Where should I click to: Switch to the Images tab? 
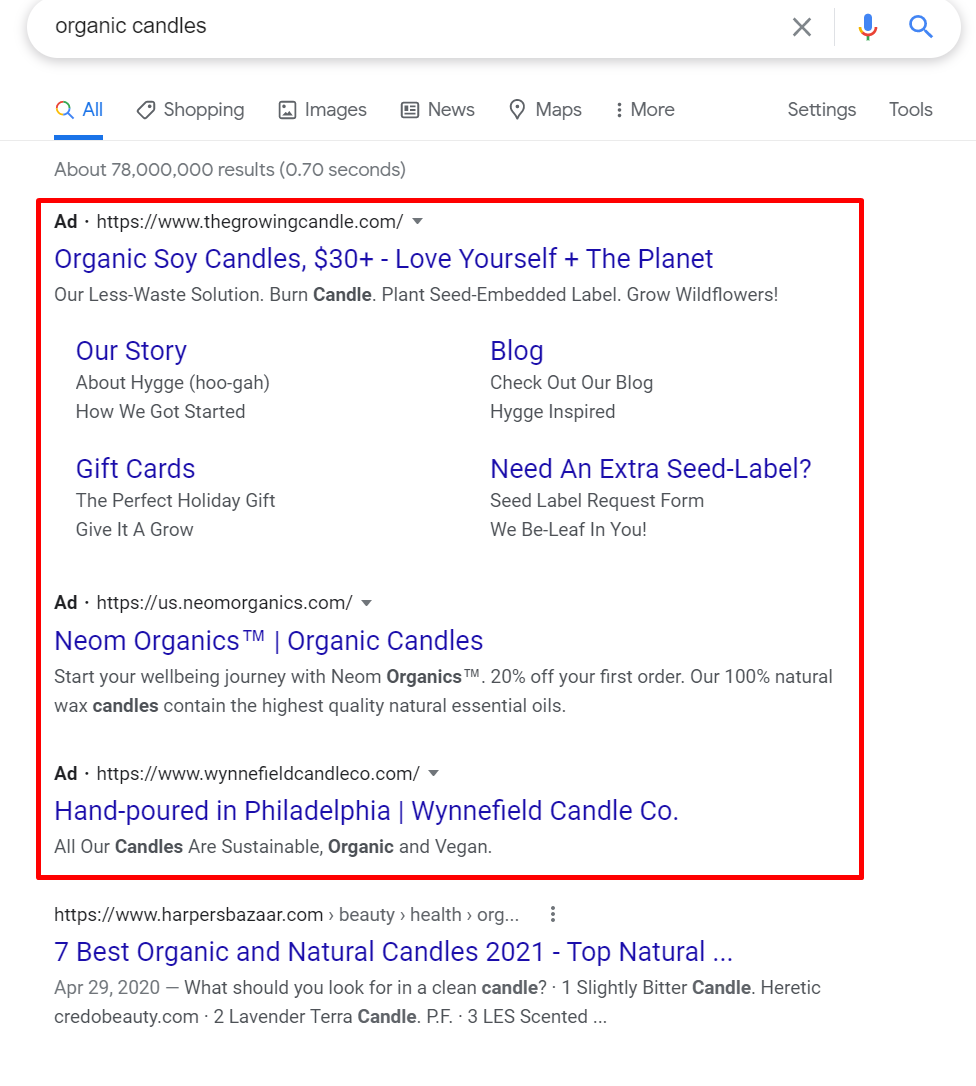(322, 109)
